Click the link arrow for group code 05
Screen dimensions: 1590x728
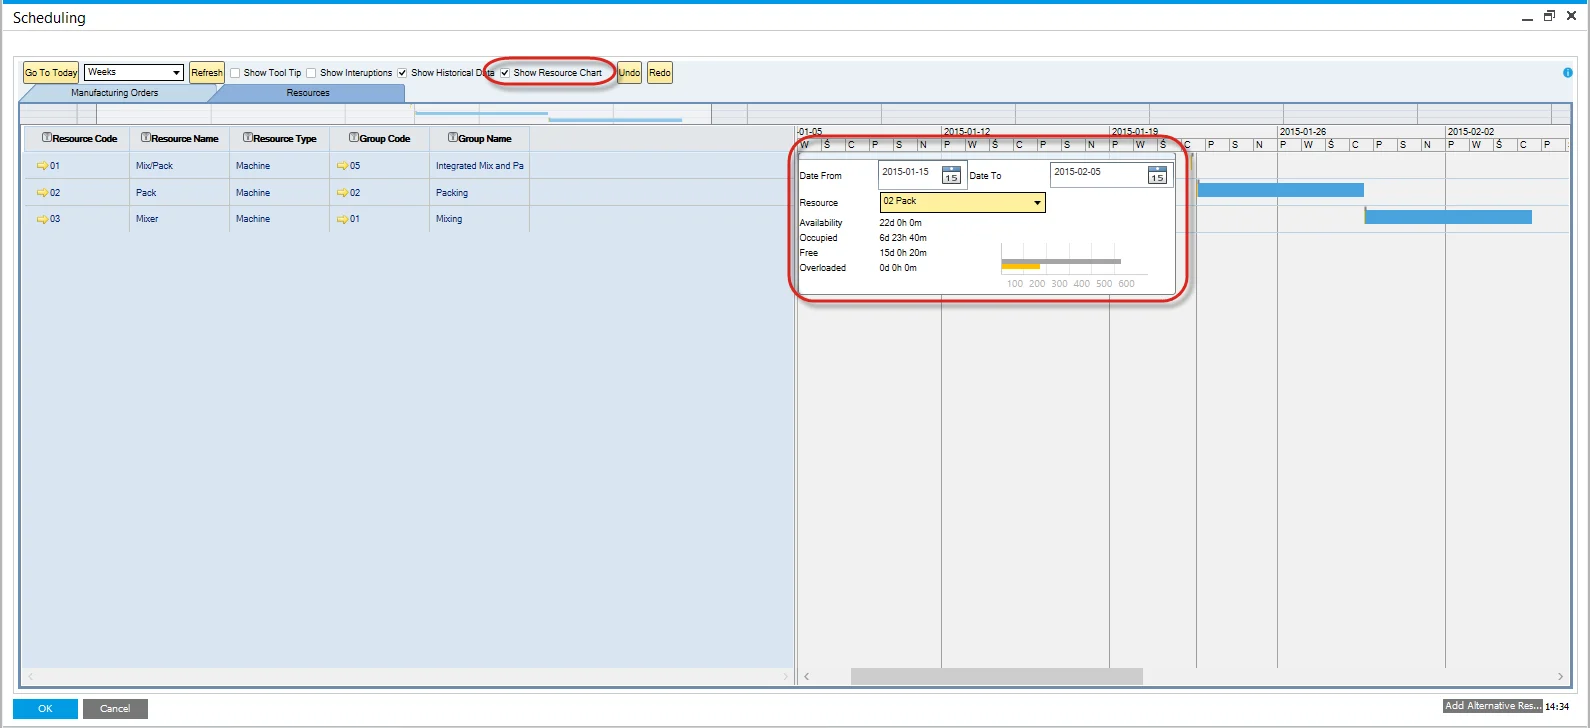pyautogui.click(x=342, y=166)
